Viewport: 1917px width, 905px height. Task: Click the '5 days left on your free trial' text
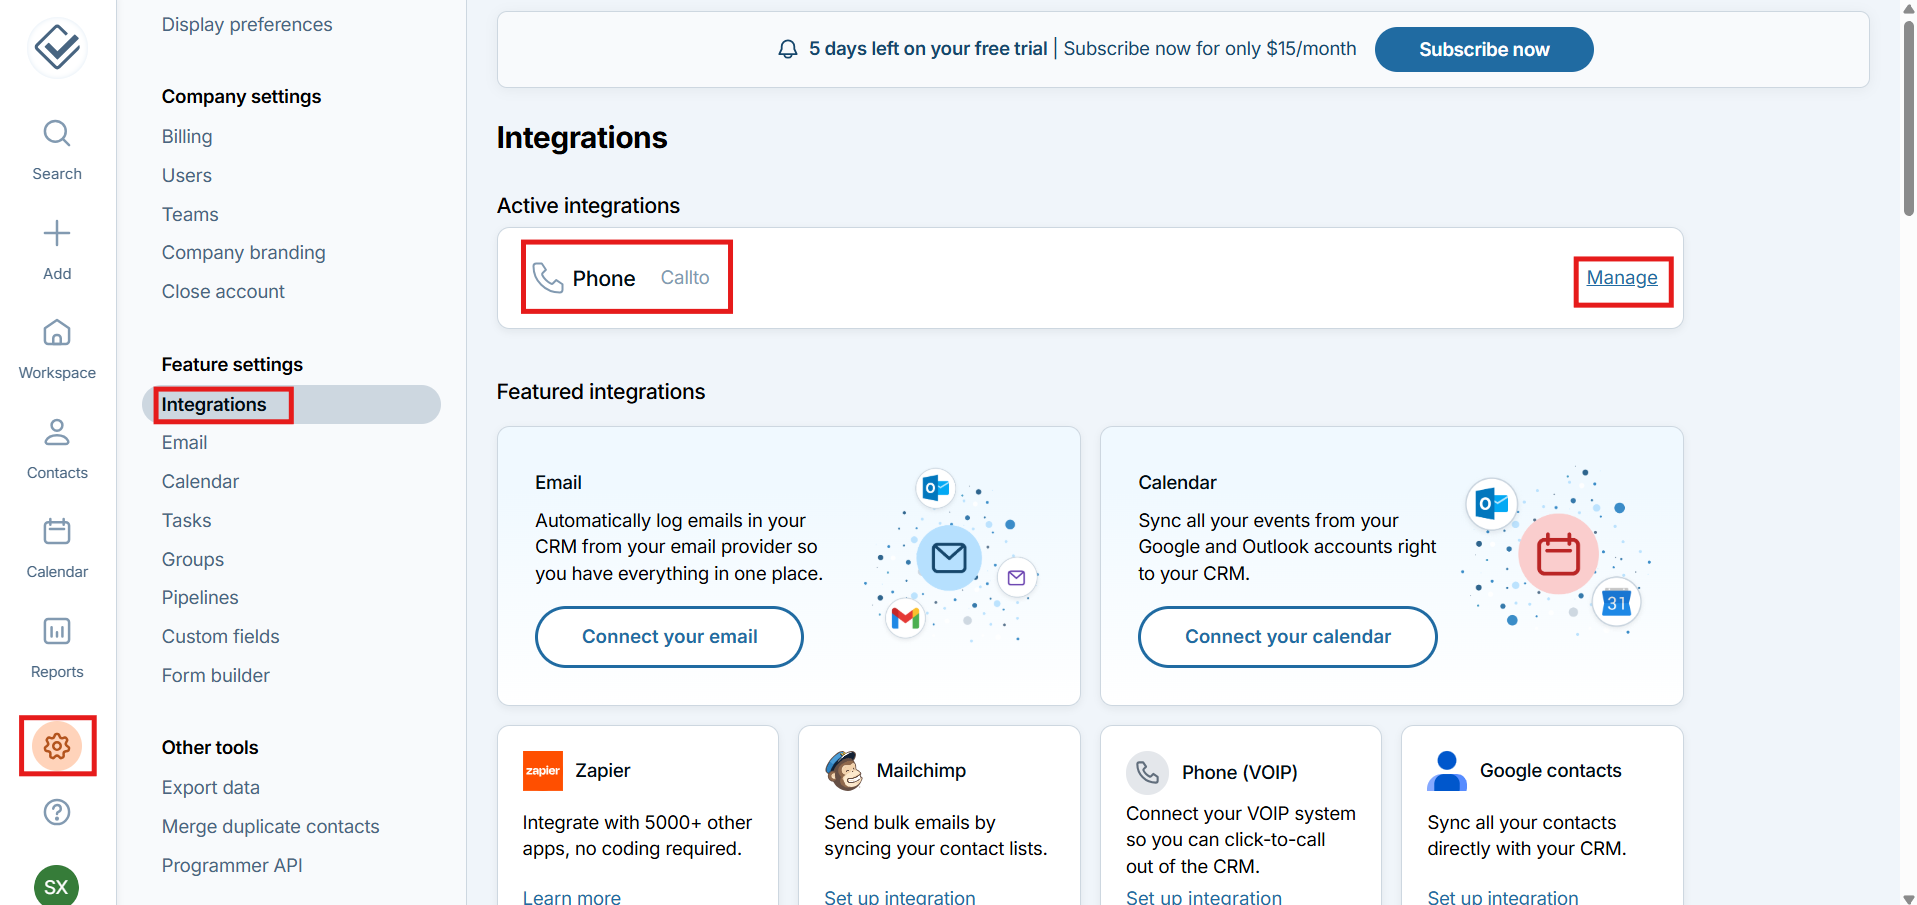coord(928,48)
